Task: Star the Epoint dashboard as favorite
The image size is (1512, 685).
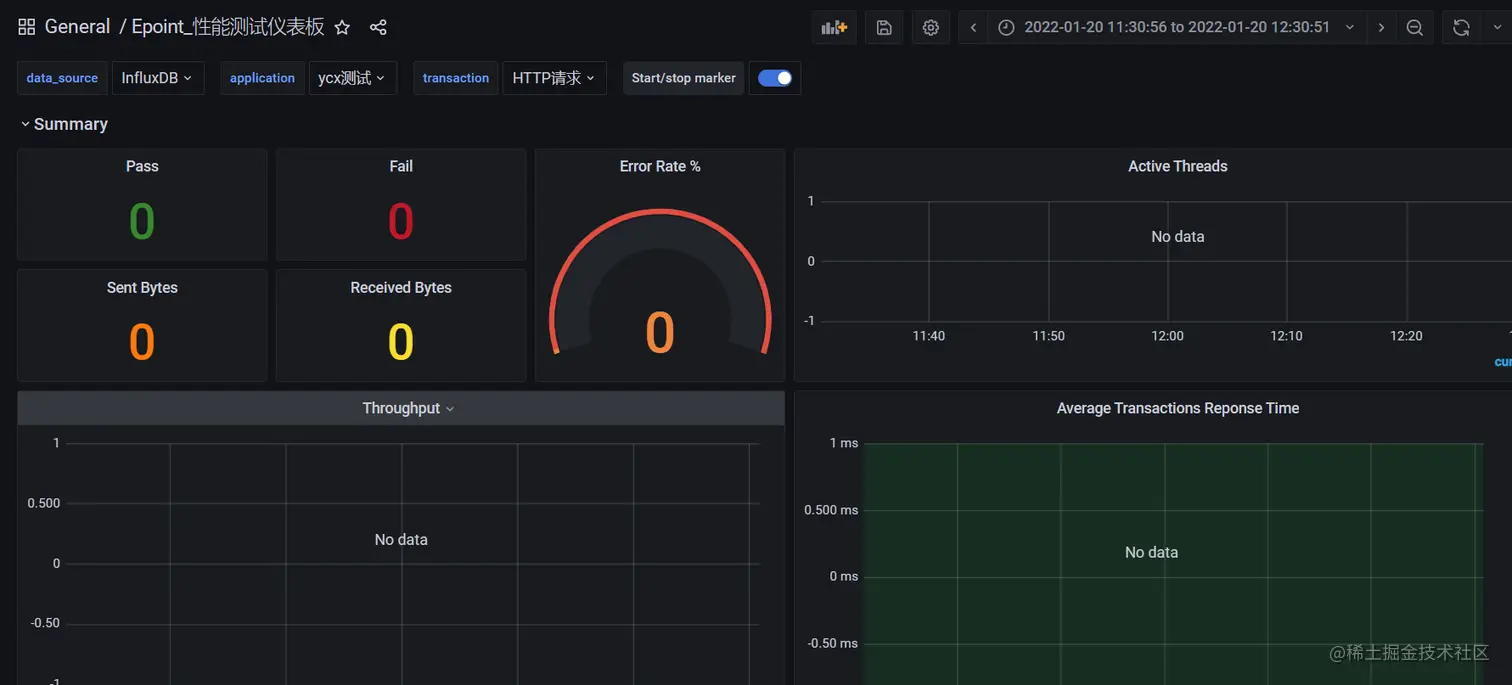Action: 342,27
